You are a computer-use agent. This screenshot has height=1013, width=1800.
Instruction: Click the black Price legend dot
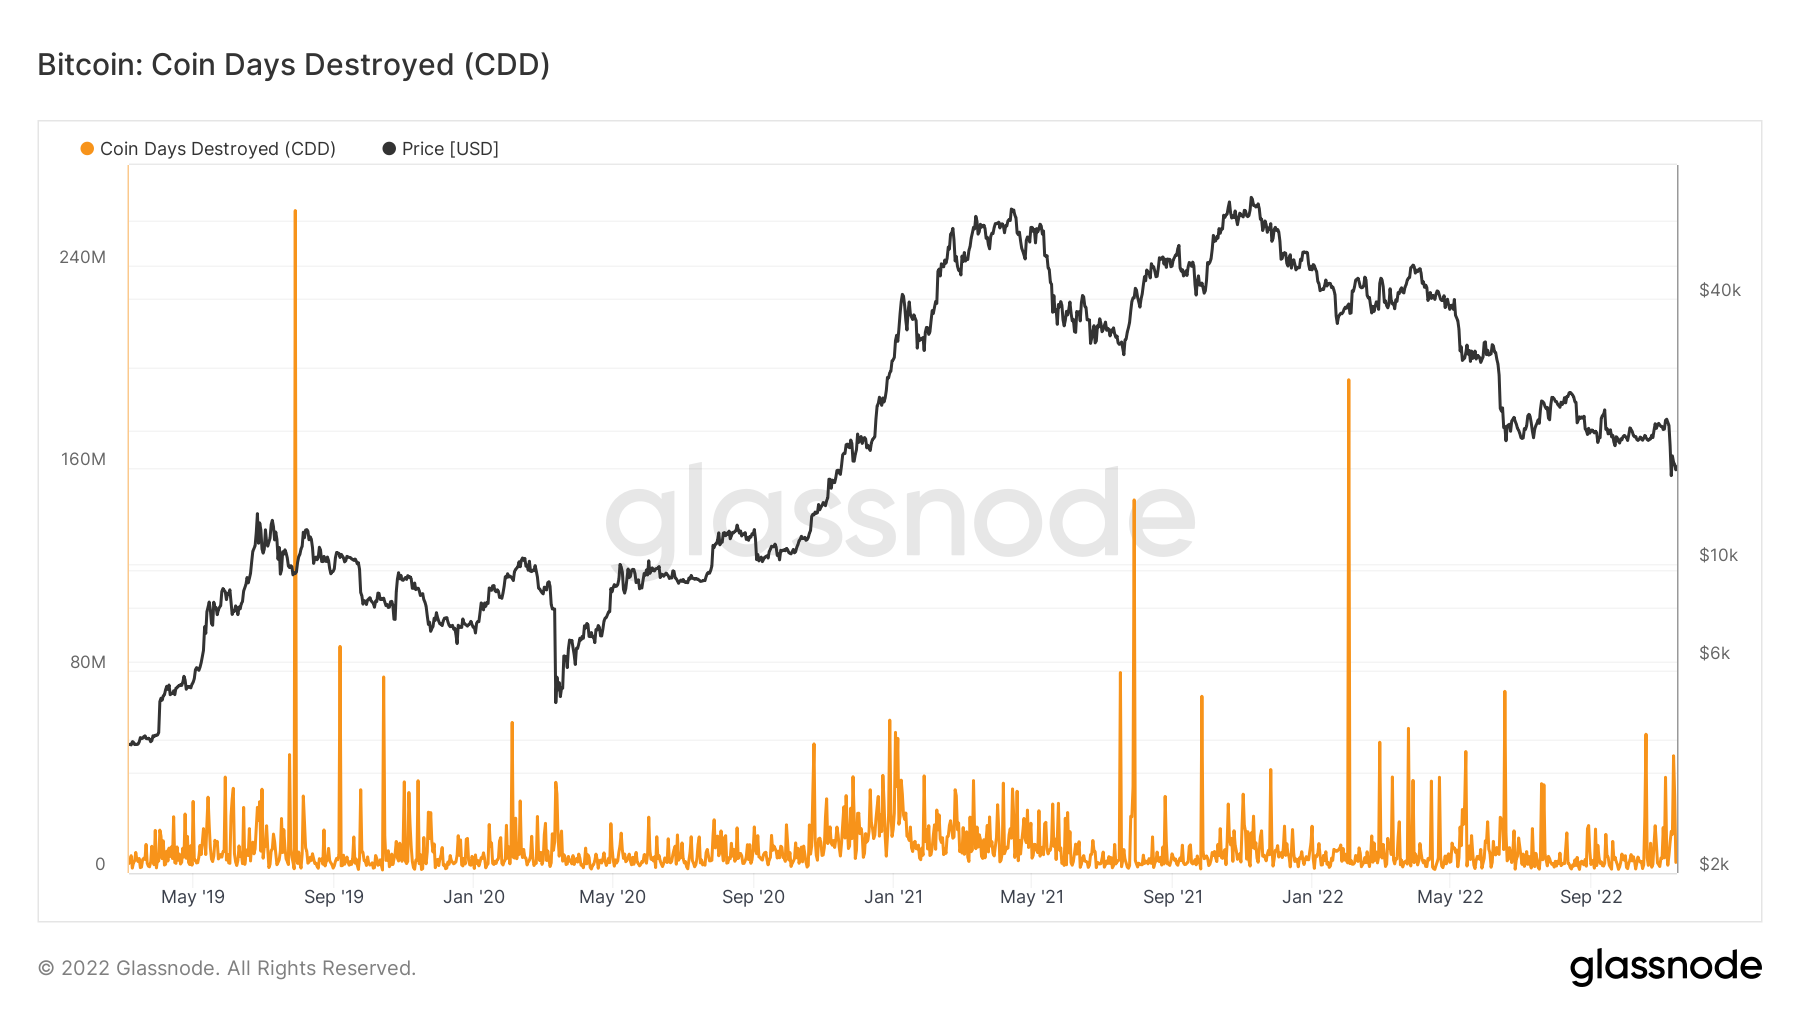point(389,149)
